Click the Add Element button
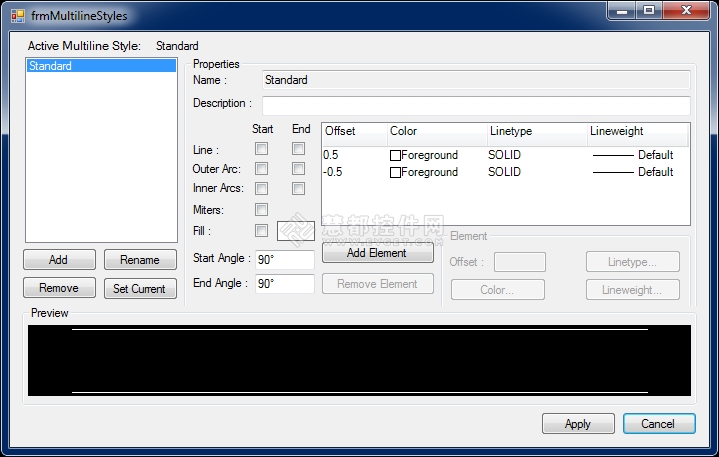 point(378,253)
